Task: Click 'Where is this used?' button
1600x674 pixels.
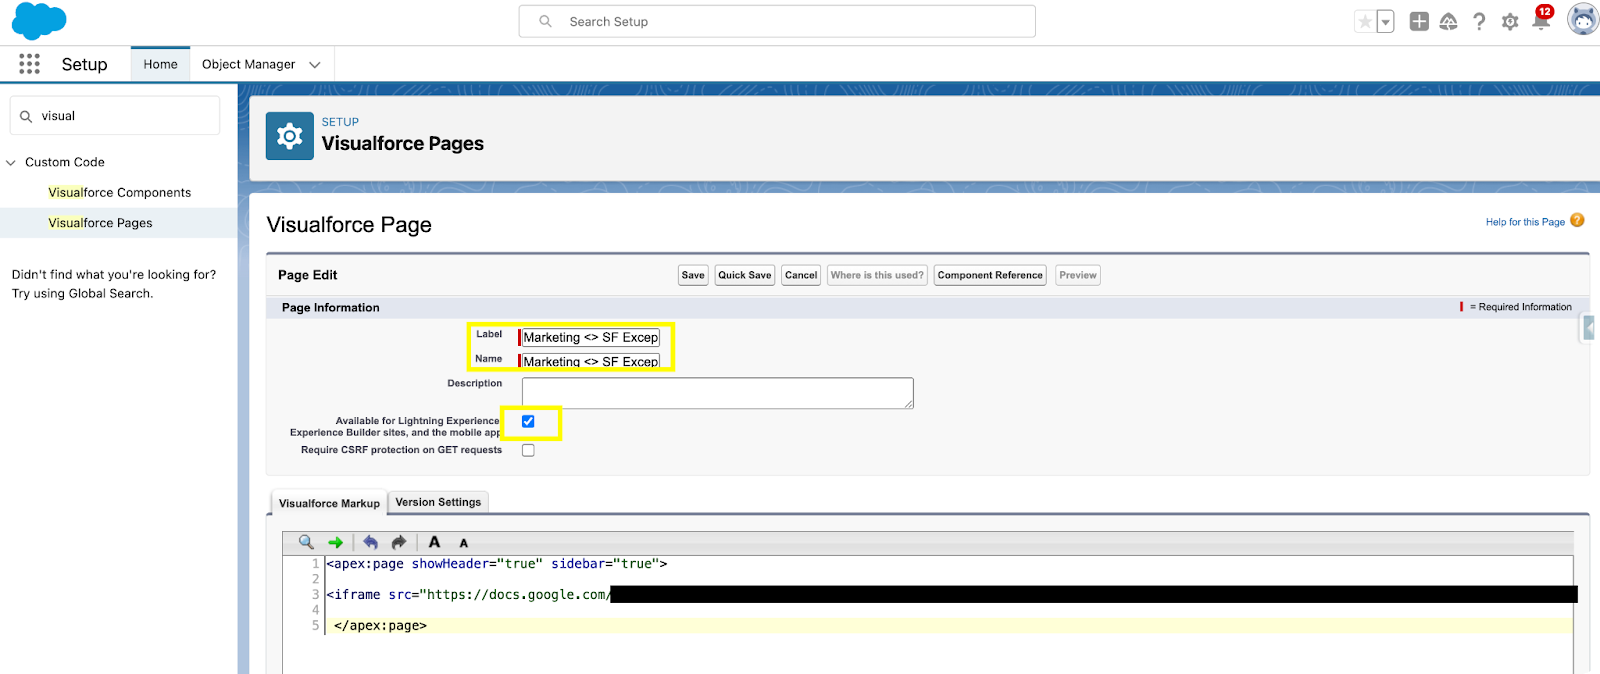Action: [877, 275]
